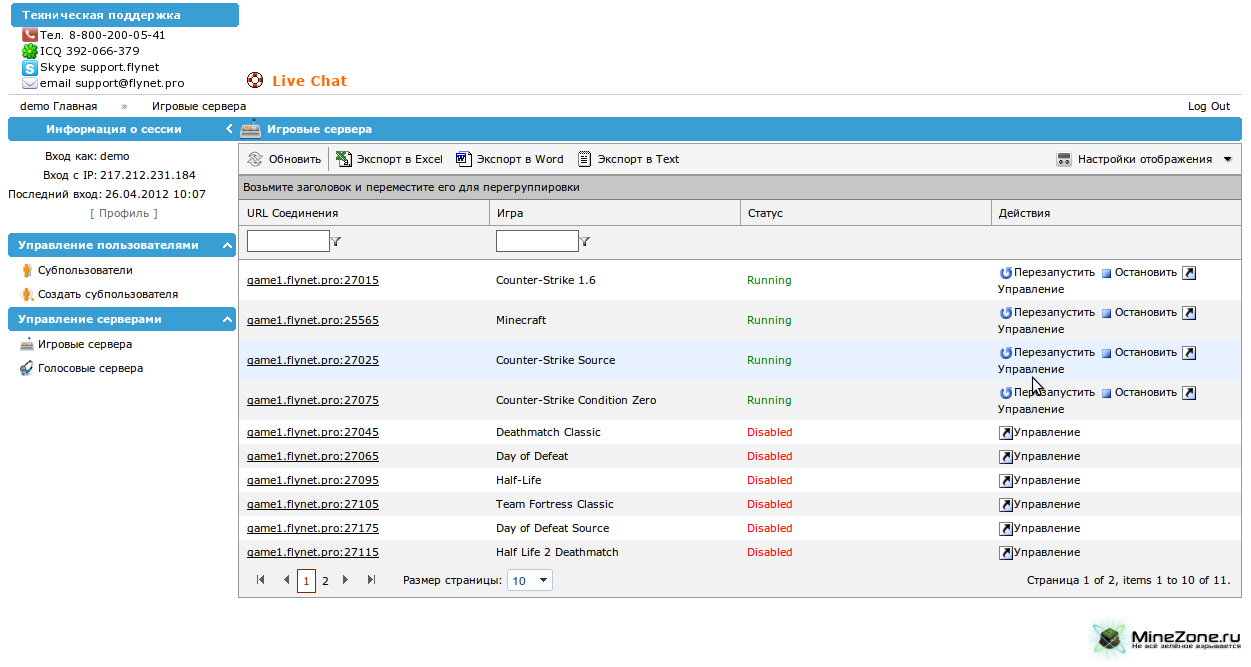
Task: Collapse the Управление пользователями panel
Action: (228, 245)
